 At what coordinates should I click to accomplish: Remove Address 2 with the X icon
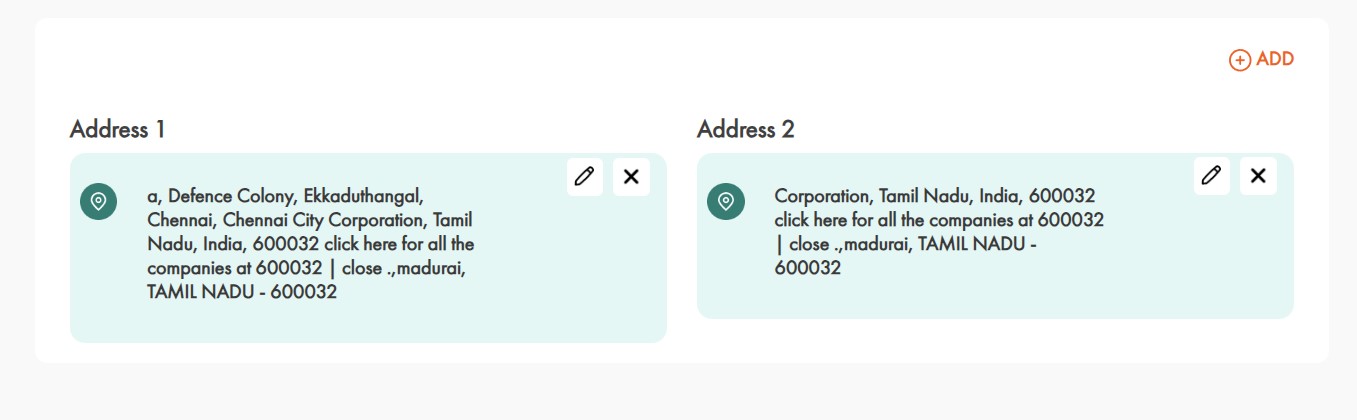1258,176
